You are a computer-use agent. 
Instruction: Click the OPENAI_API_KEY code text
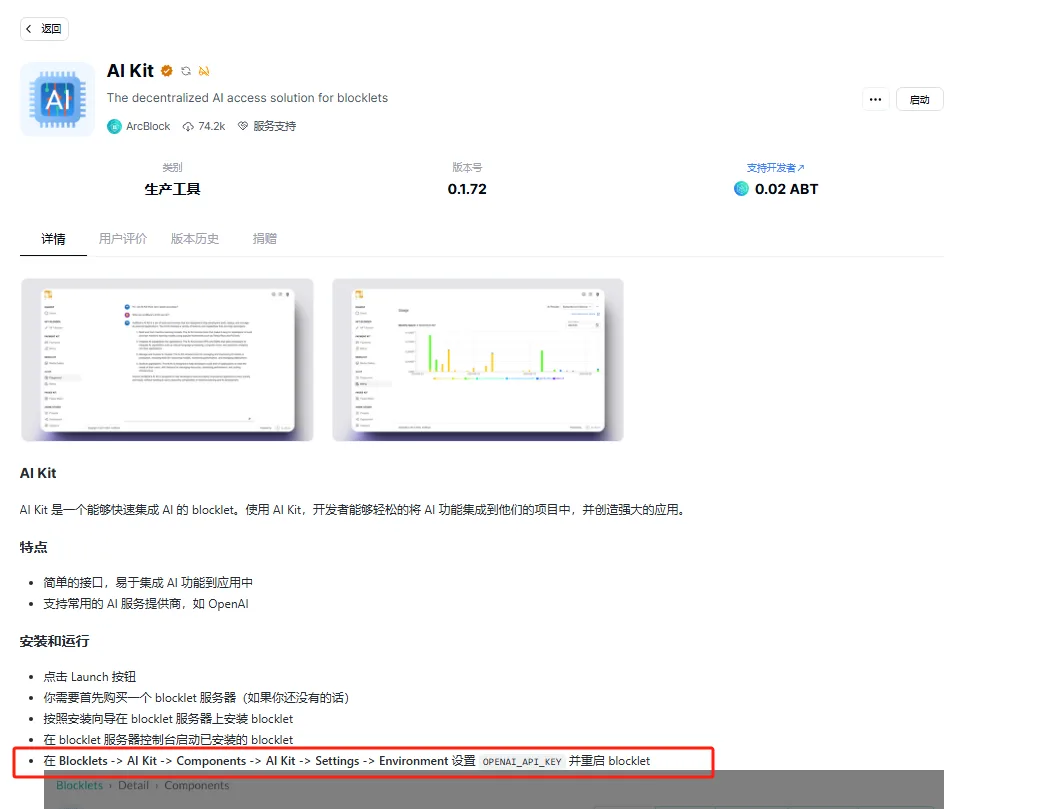point(522,762)
